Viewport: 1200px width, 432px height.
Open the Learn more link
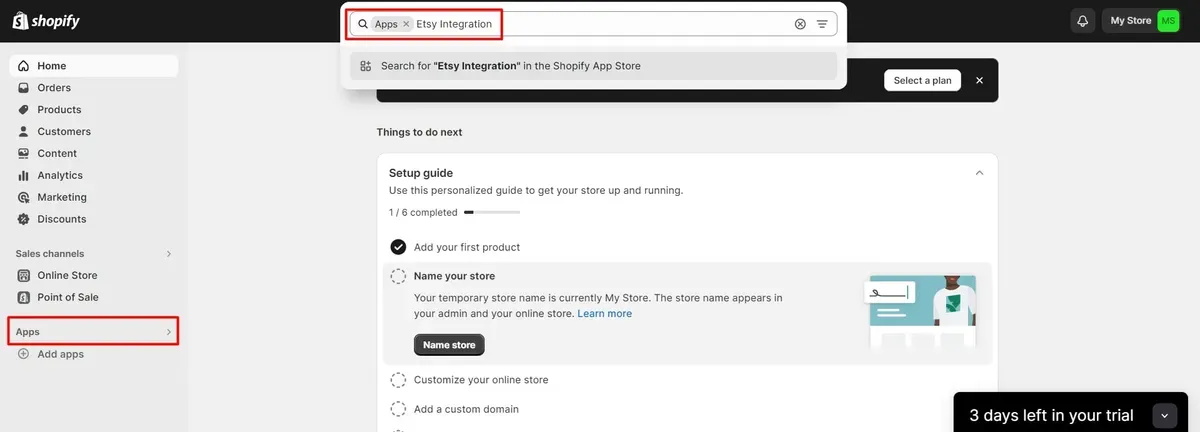click(605, 314)
